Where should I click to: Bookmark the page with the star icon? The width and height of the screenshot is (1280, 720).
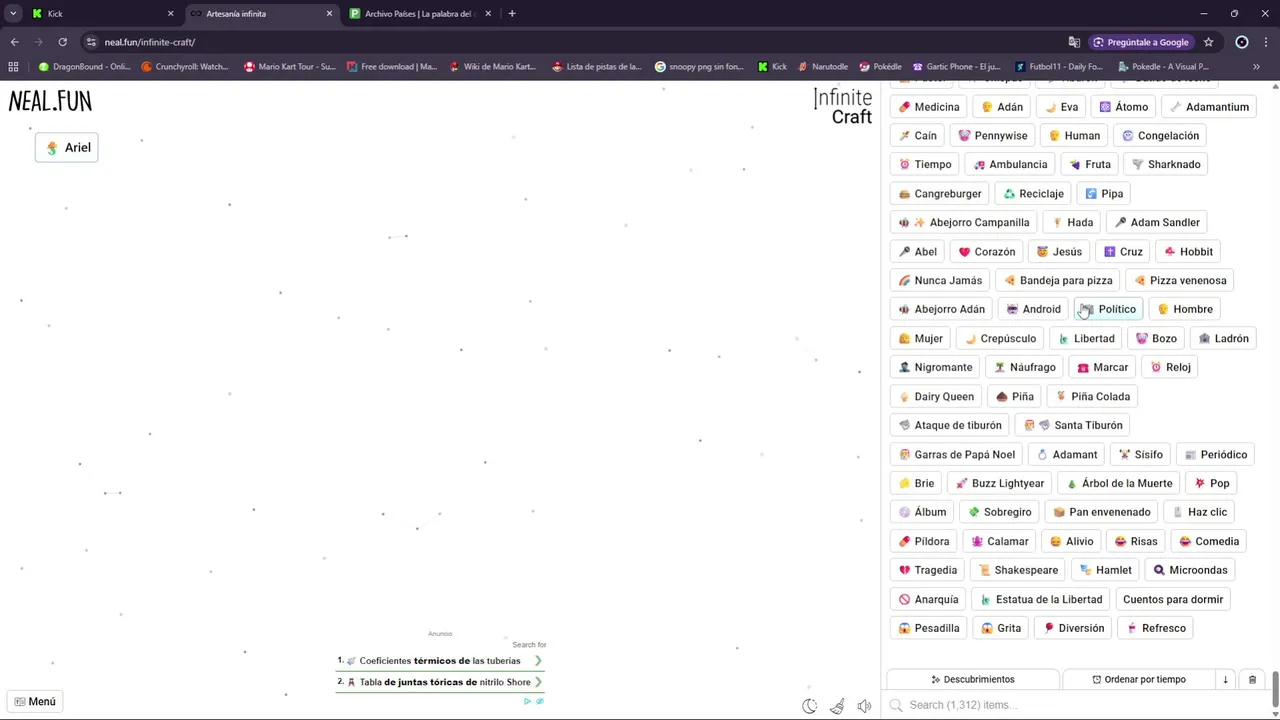1208,42
